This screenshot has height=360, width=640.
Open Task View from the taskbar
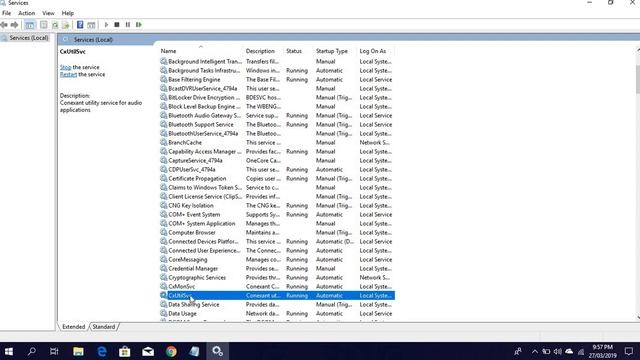[54, 351]
